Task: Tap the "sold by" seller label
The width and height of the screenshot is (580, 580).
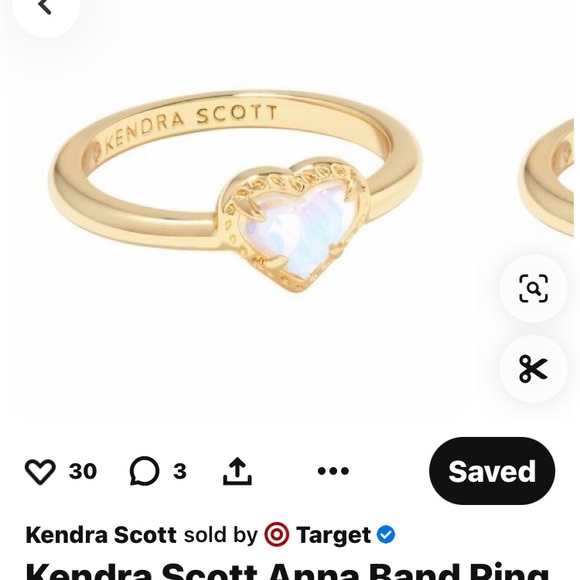Action: tap(221, 535)
